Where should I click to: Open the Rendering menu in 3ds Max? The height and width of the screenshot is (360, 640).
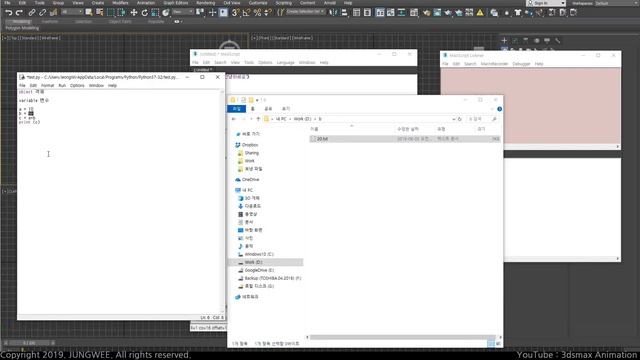(205, 3)
